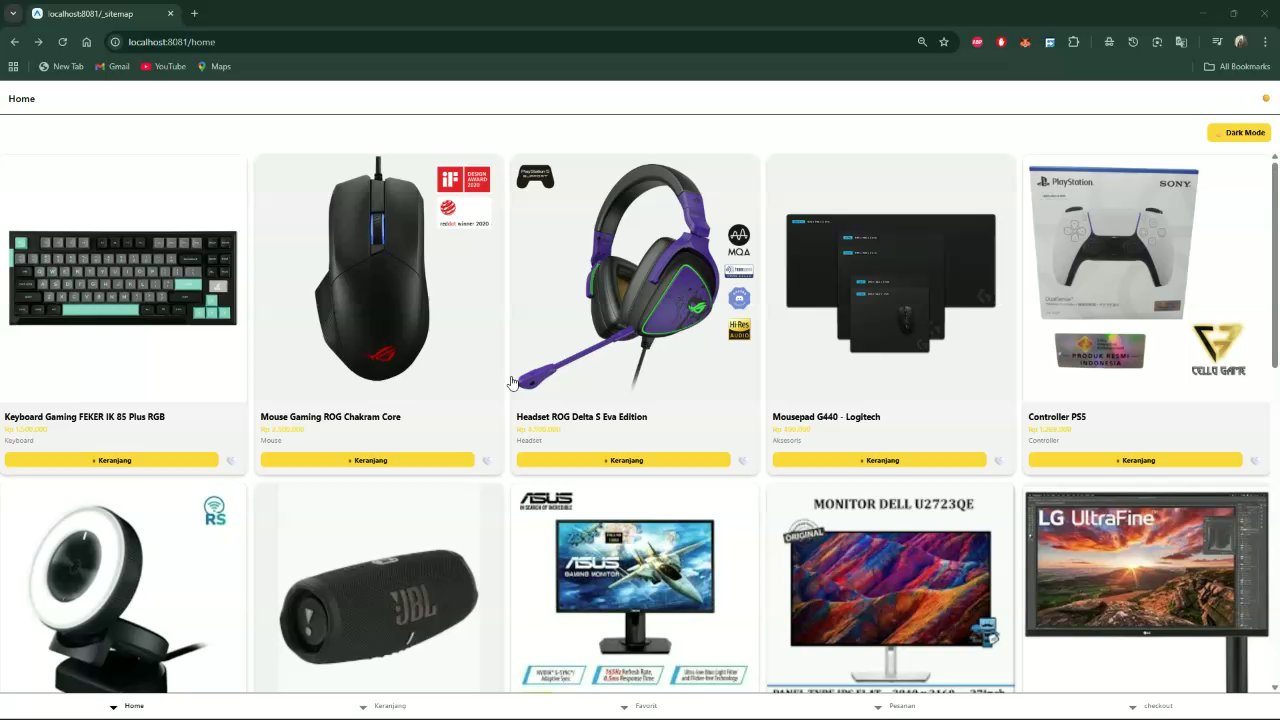The height and width of the screenshot is (720, 1280).
Task: Bookmark this page with the star icon
Action: pyautogui.click(x=943, y=42)
